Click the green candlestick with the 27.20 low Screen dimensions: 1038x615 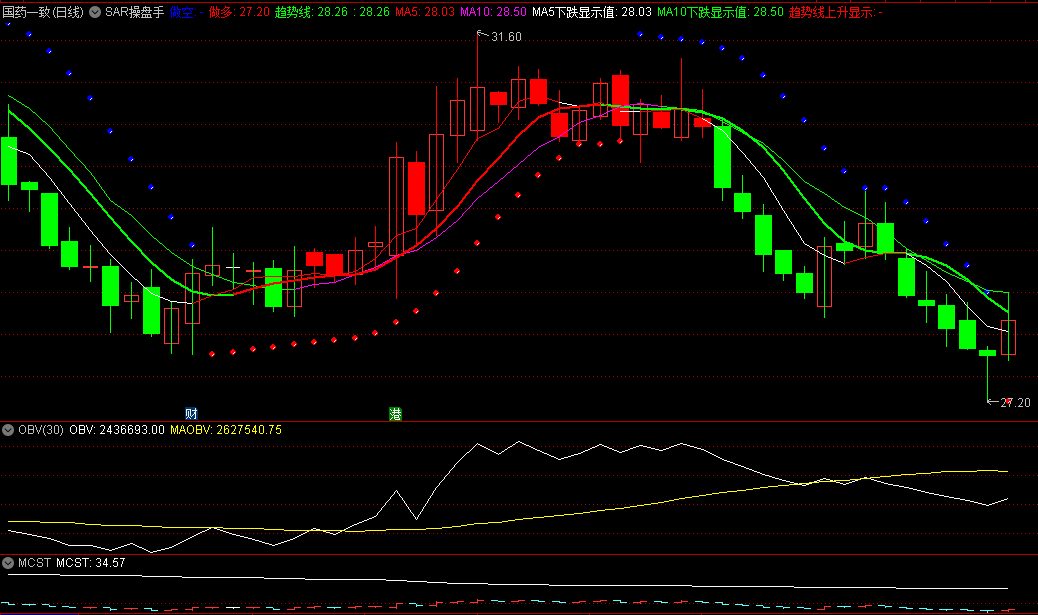(988, 353)
